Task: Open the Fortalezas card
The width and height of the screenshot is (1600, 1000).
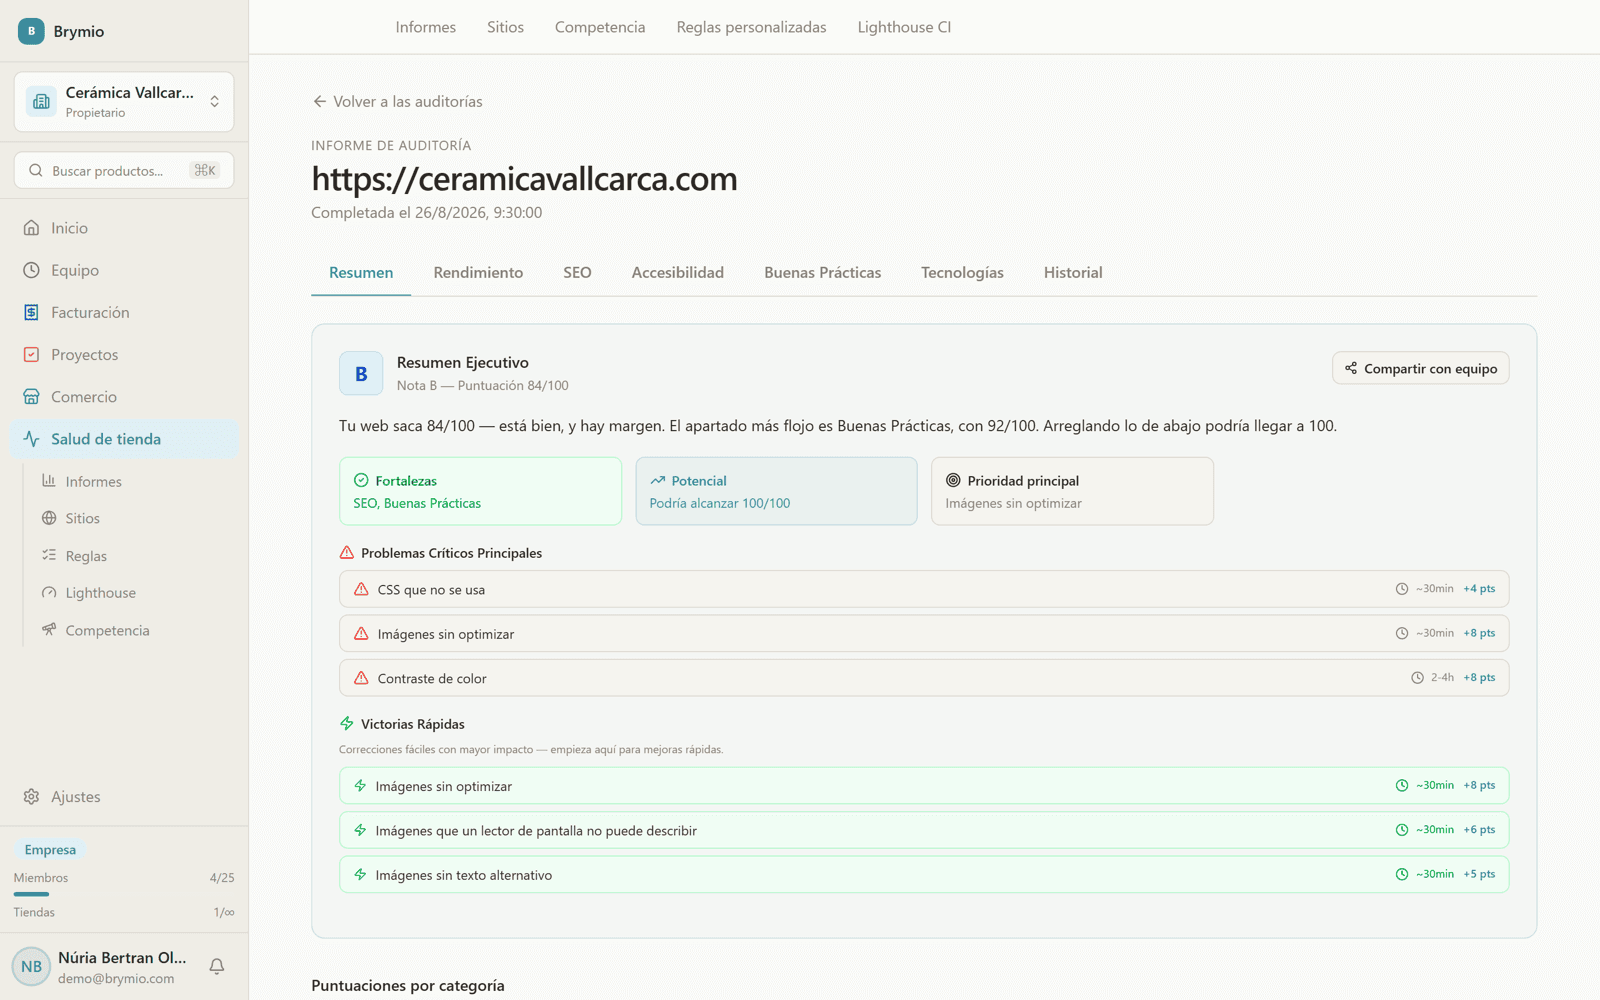Action: coord(480,491)
